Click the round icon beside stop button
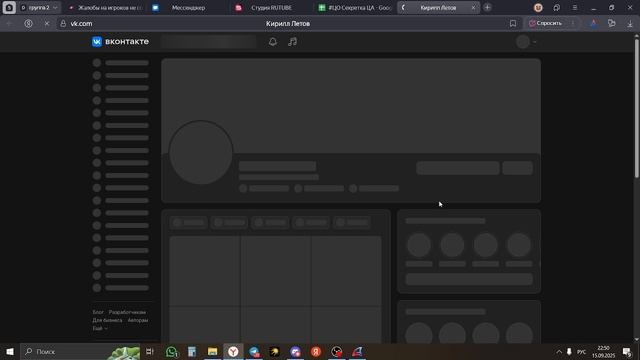The width and height of the screenshot is (640, 360). [x=29, y=24]
